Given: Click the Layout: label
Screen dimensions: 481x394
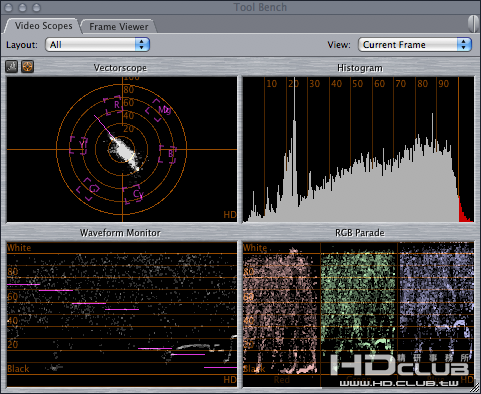Looking at the screenshot, I should tap(22, 45).
